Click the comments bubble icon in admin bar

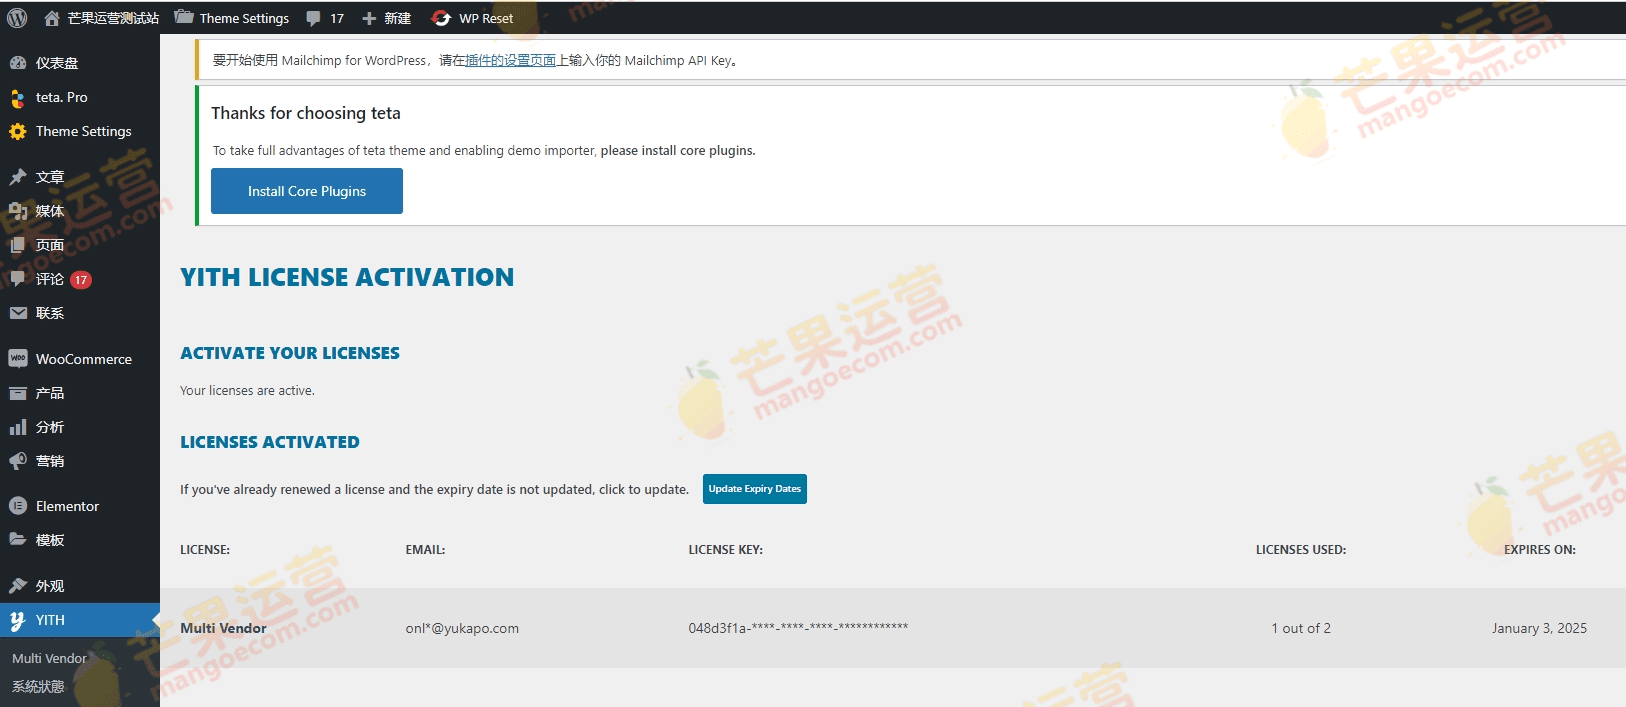point(313,18)
